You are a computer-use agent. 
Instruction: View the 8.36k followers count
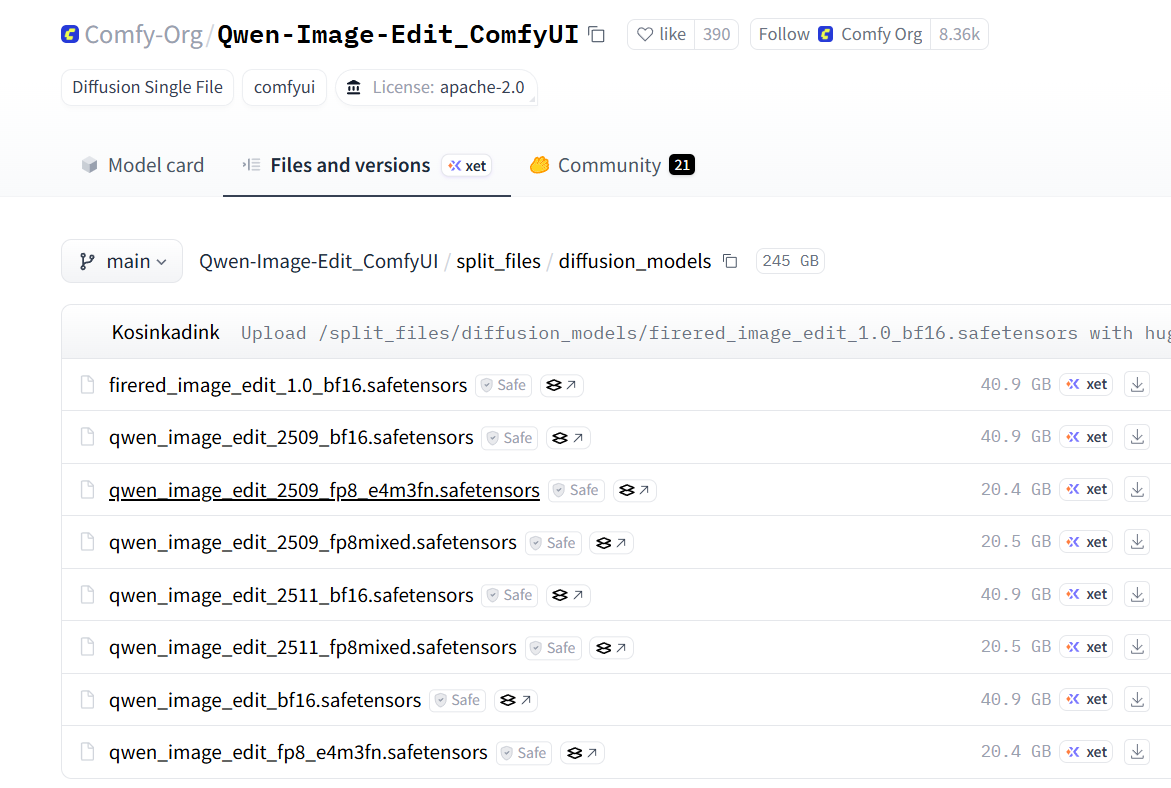[x=959, y=34]
